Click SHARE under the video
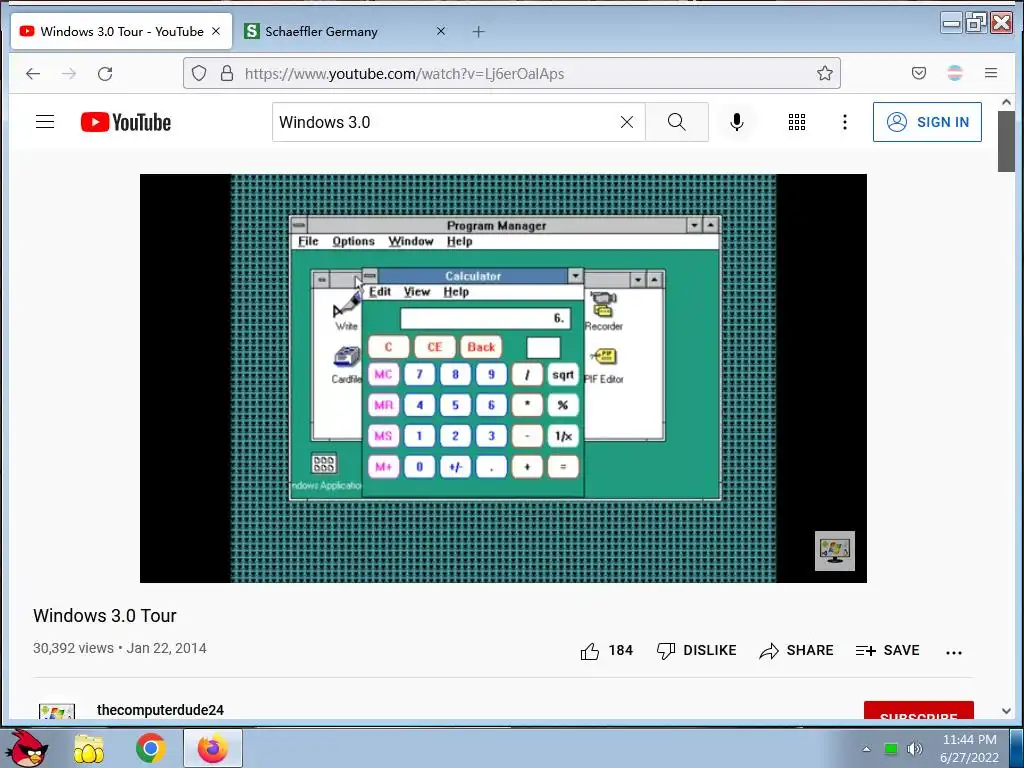The image size is (1024, 768). pos(796,650)
